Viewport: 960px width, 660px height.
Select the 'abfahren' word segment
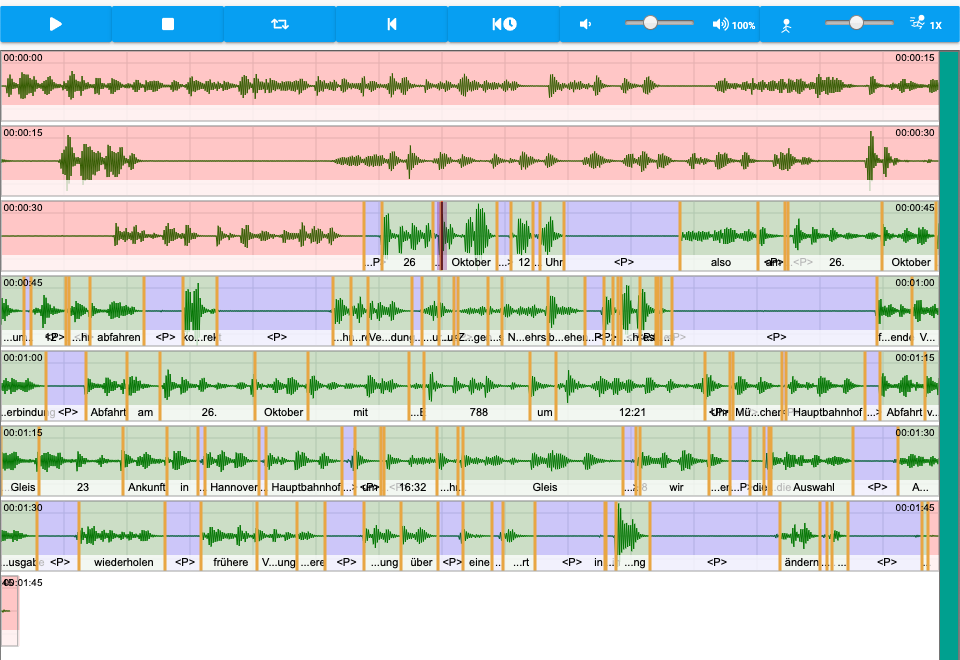coord(118,337)
